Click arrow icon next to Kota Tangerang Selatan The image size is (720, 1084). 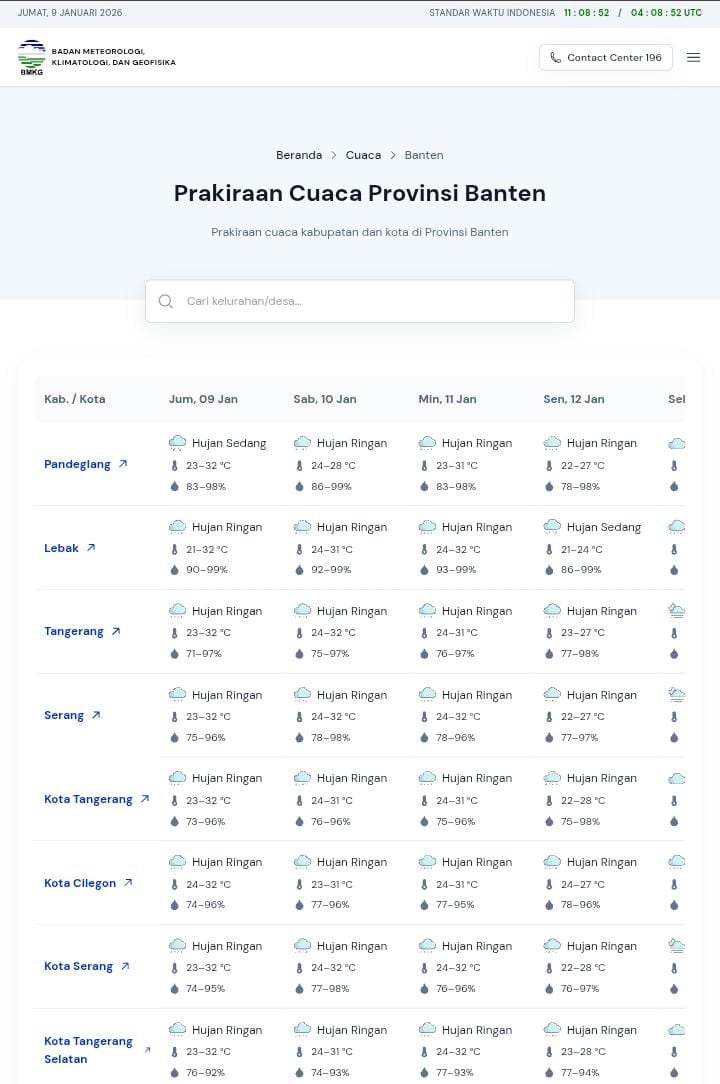click(148, 1050)
